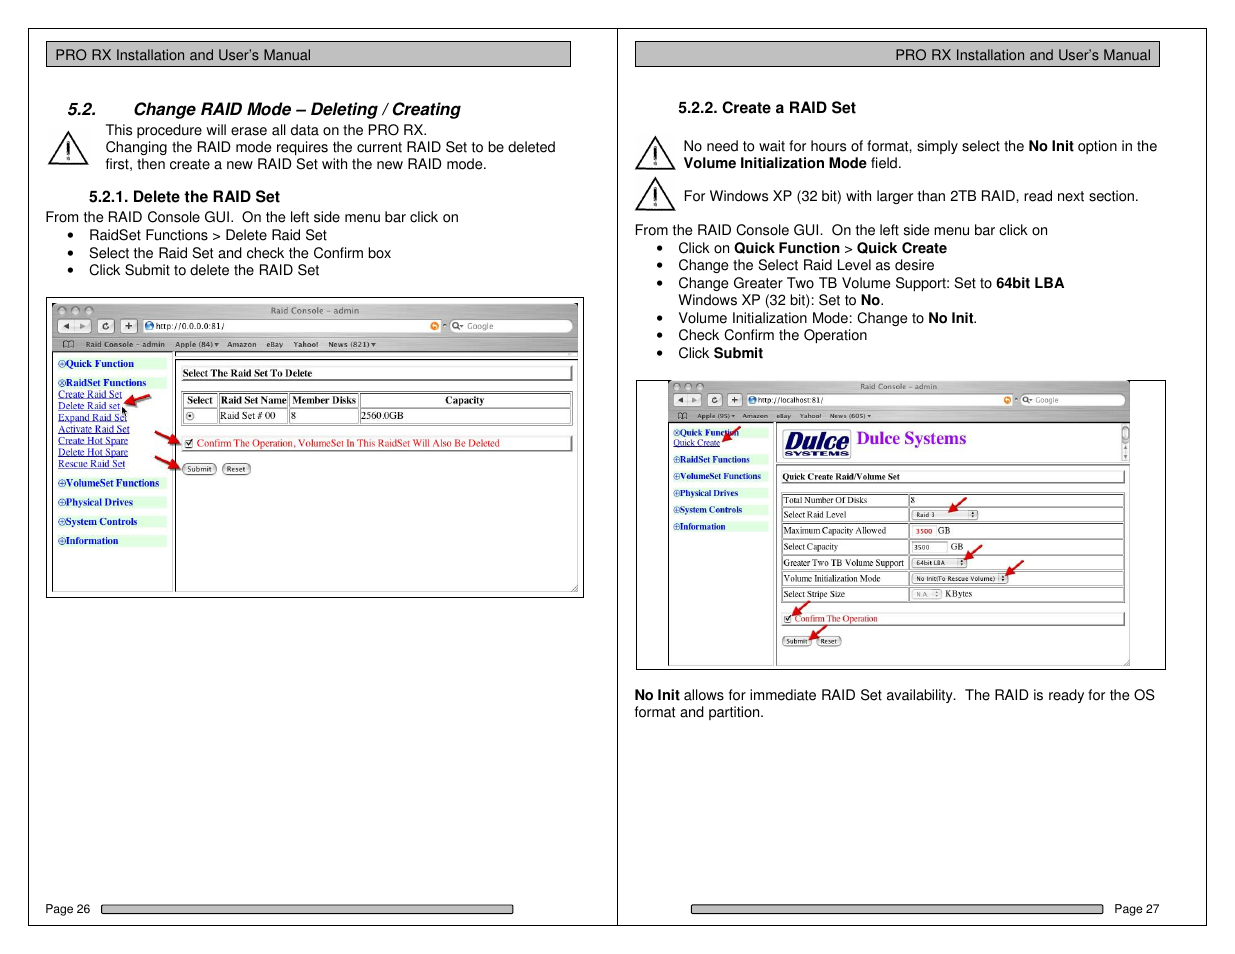Expand Information in the Quick Create window

click(699, 527)
